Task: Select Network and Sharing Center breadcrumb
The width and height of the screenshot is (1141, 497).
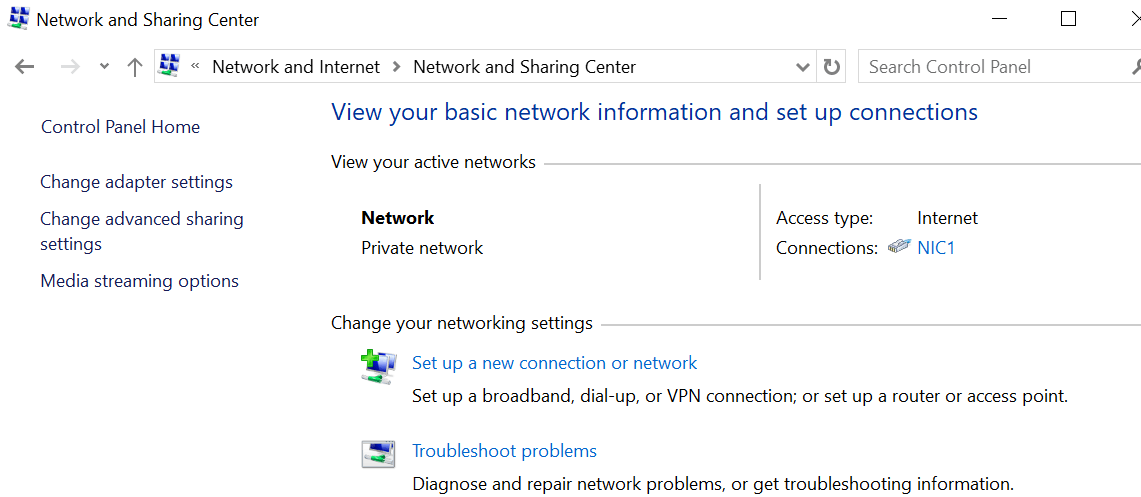Action: pyautogui.click(x=524, y=67)
